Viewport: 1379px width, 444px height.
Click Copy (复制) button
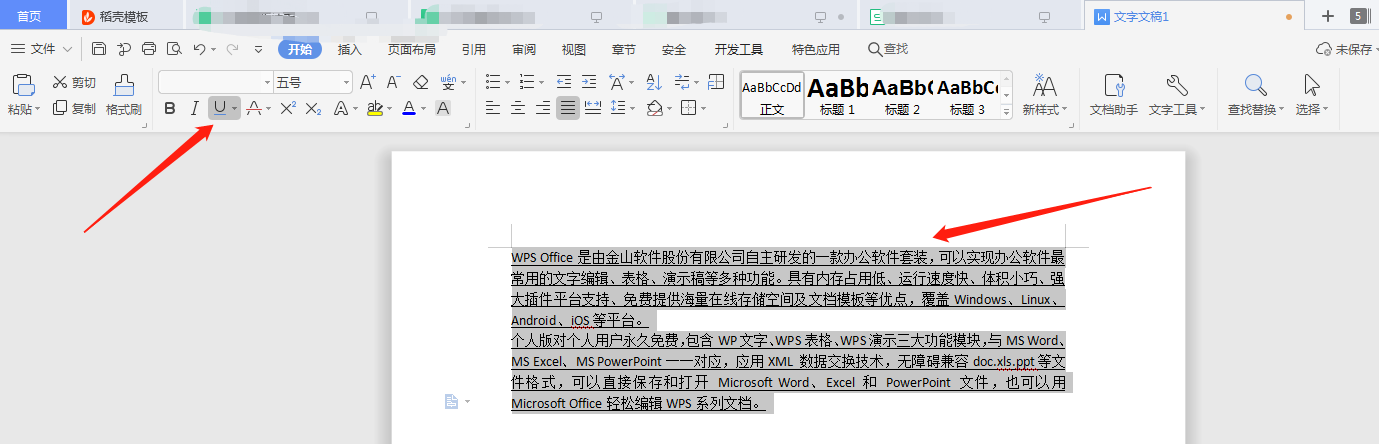pos(75,108)
